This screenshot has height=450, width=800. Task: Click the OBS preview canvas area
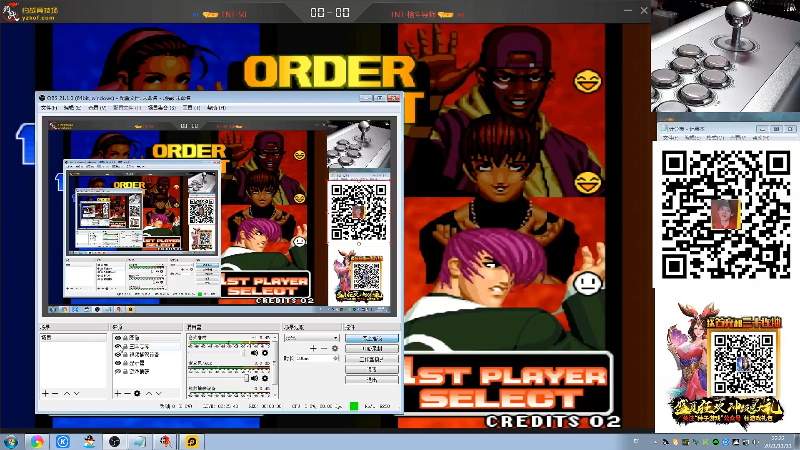tap(220, 216)
